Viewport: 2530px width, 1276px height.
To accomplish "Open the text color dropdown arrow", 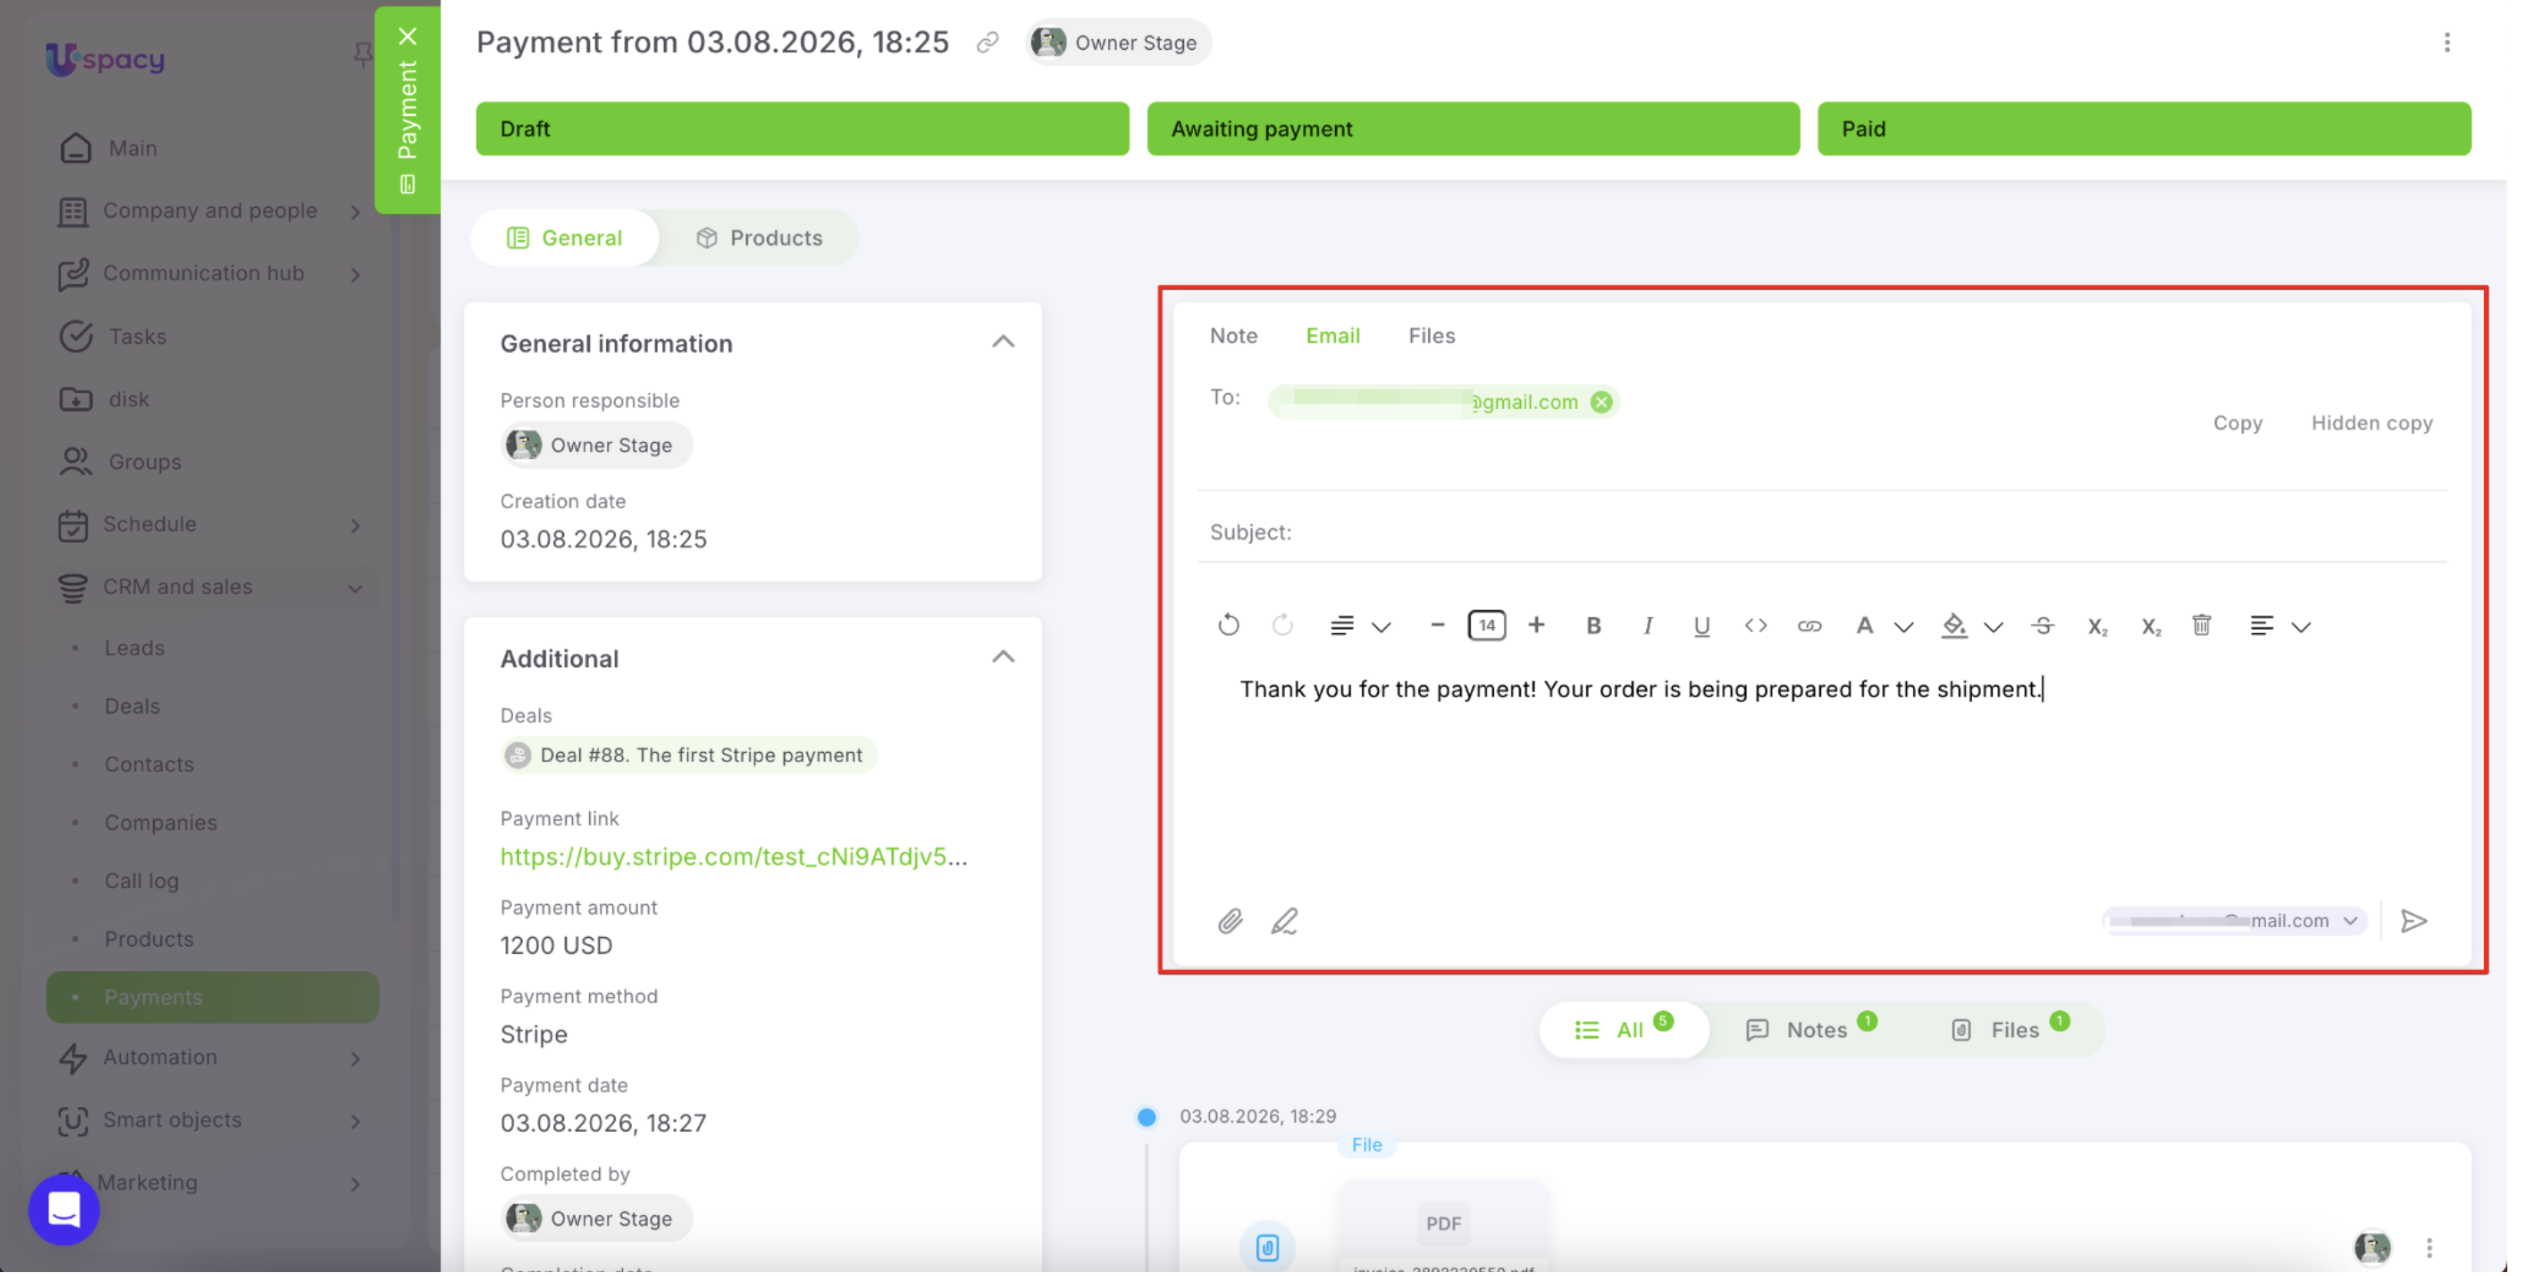I will 1904,627.
